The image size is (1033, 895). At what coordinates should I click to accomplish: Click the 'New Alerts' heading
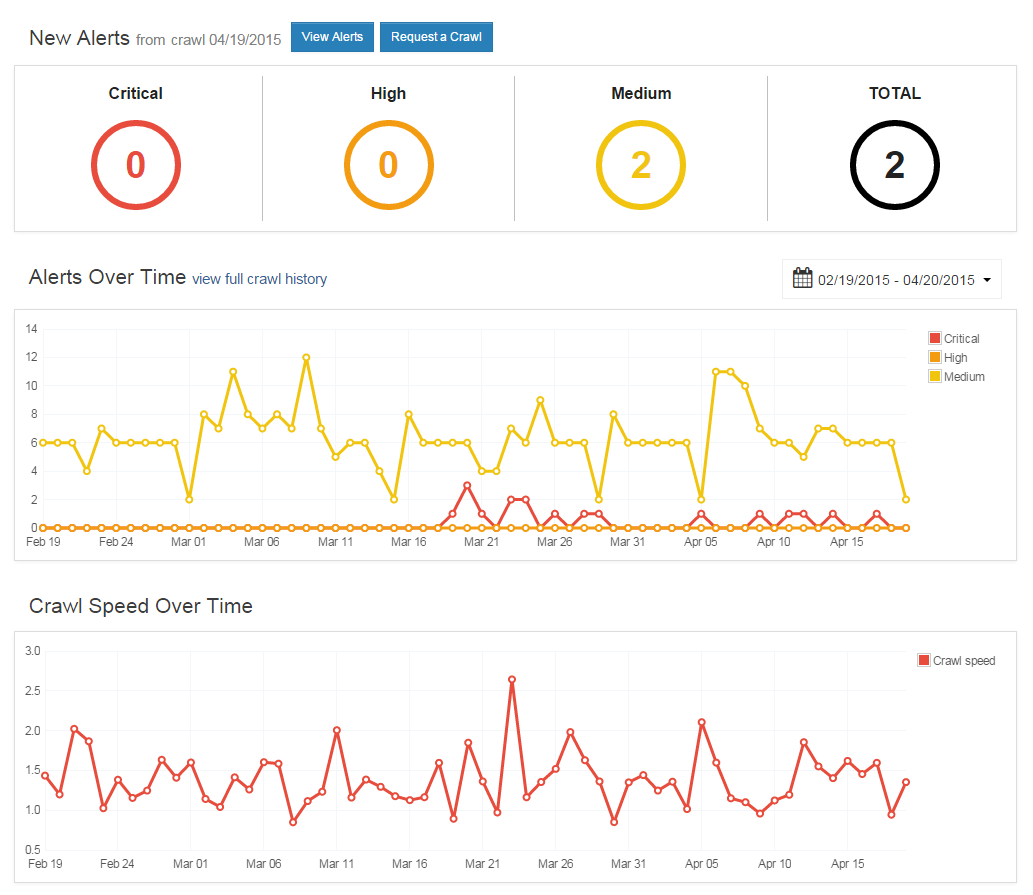coord(79,38)
